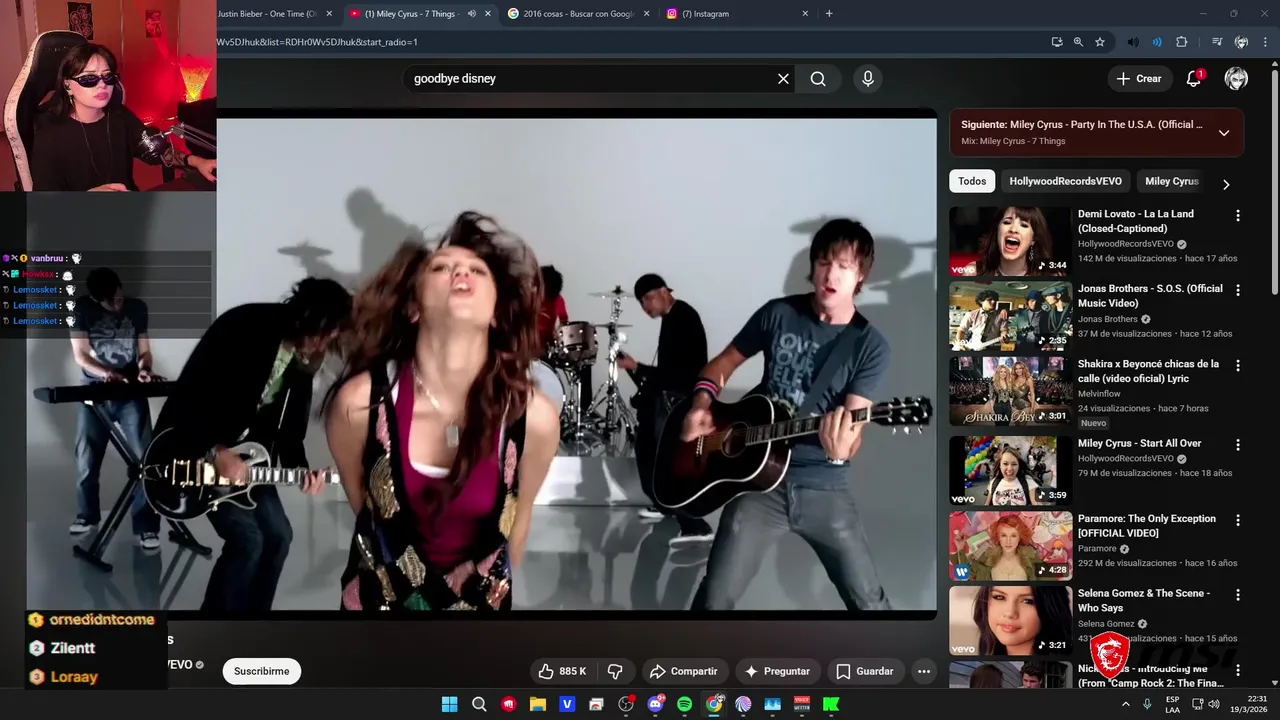Open Google Chrome from the taskbar

point(714,704)
